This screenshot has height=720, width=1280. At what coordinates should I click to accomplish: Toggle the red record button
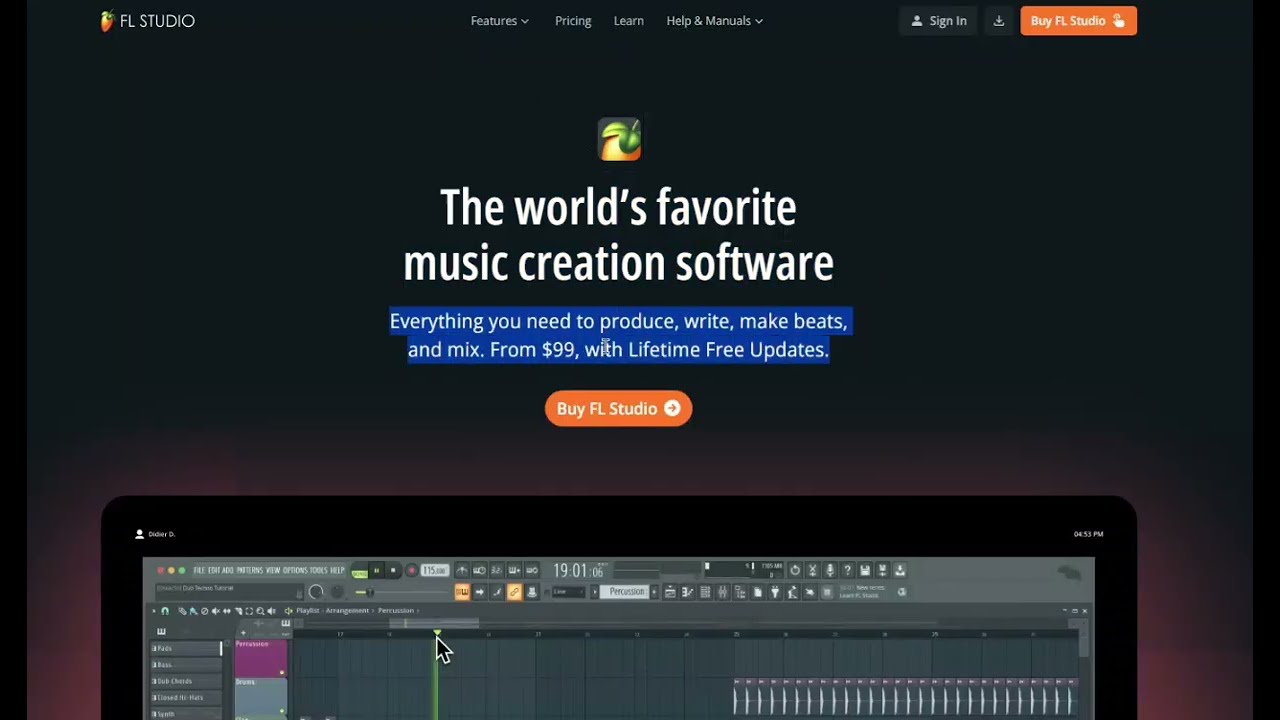412,570
